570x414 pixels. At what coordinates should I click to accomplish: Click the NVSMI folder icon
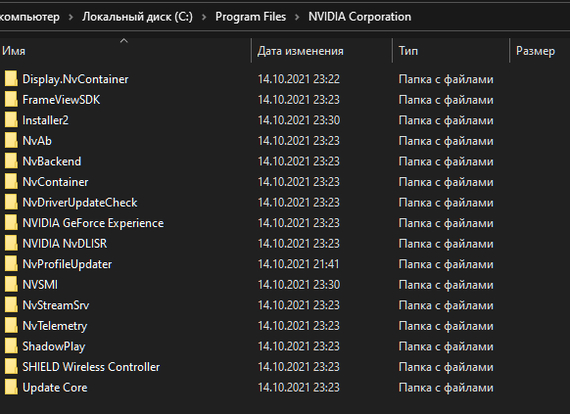[x=11, y=285]
